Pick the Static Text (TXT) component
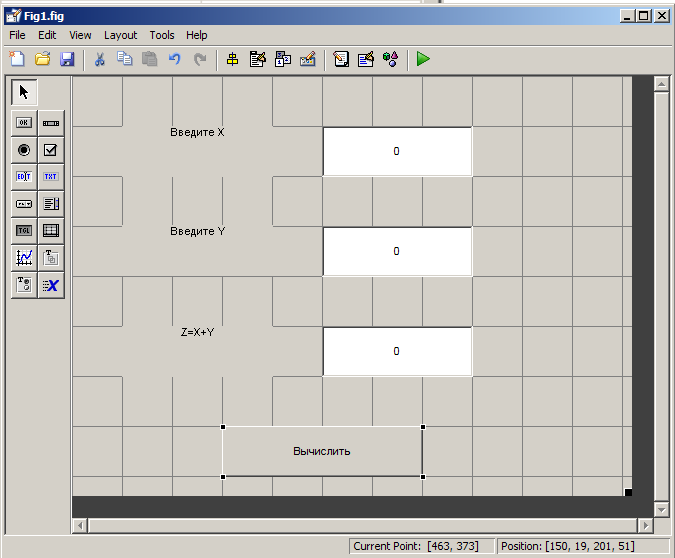Image resolution: width=675 pixels, height=558 pixels. 51,177
